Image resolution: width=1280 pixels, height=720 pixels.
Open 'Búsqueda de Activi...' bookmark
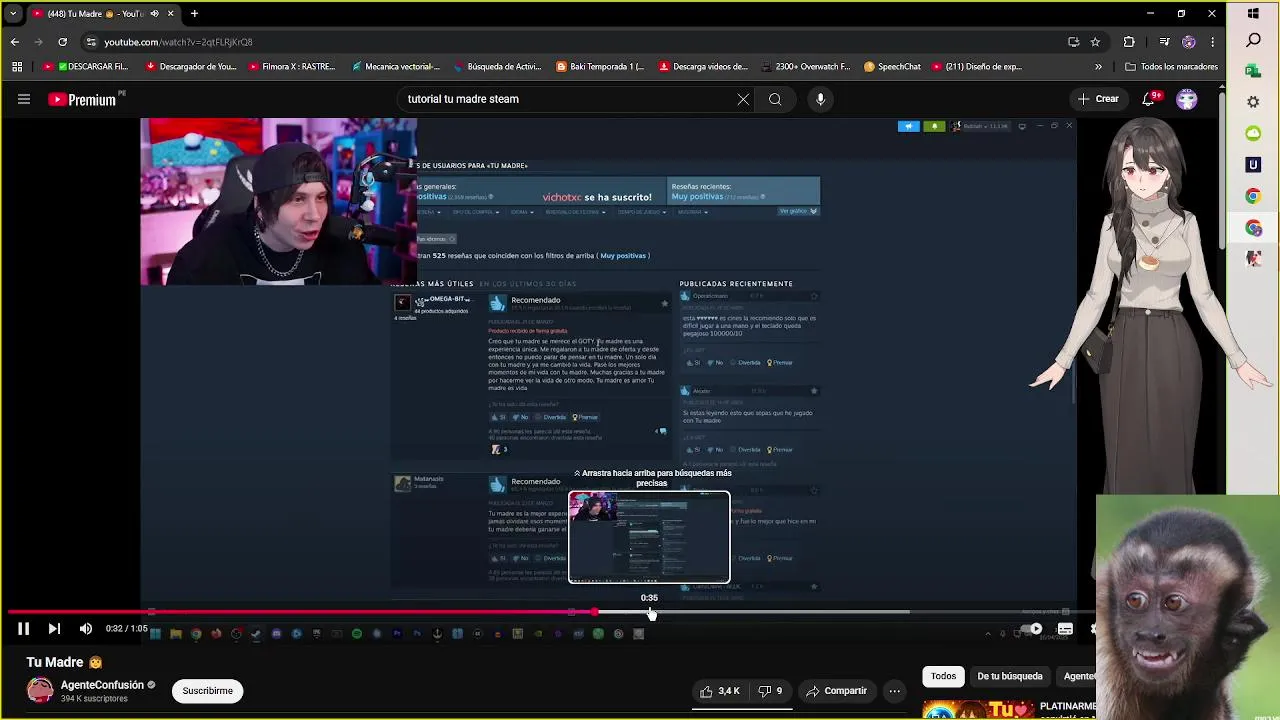coord(497,67)
